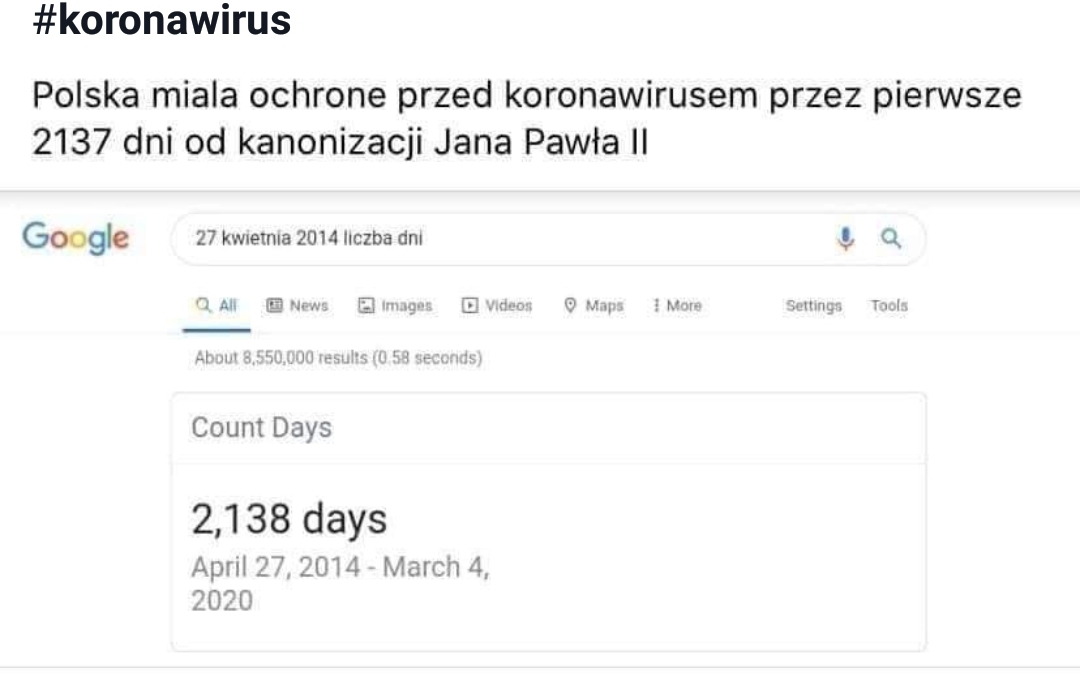Image resolution: width=1080 pixels, height=675 pixels.
Task: Click the 'About 8,550,000 results' stats text
Action: click(x=338, y=358)
